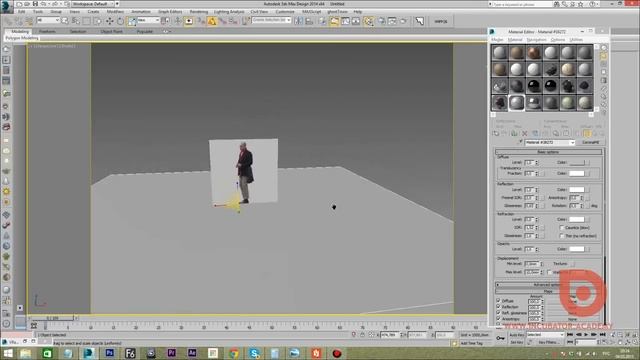Open the selection filter All dropdown
Screen dimensions: 640x360
[x=48, y=20]
